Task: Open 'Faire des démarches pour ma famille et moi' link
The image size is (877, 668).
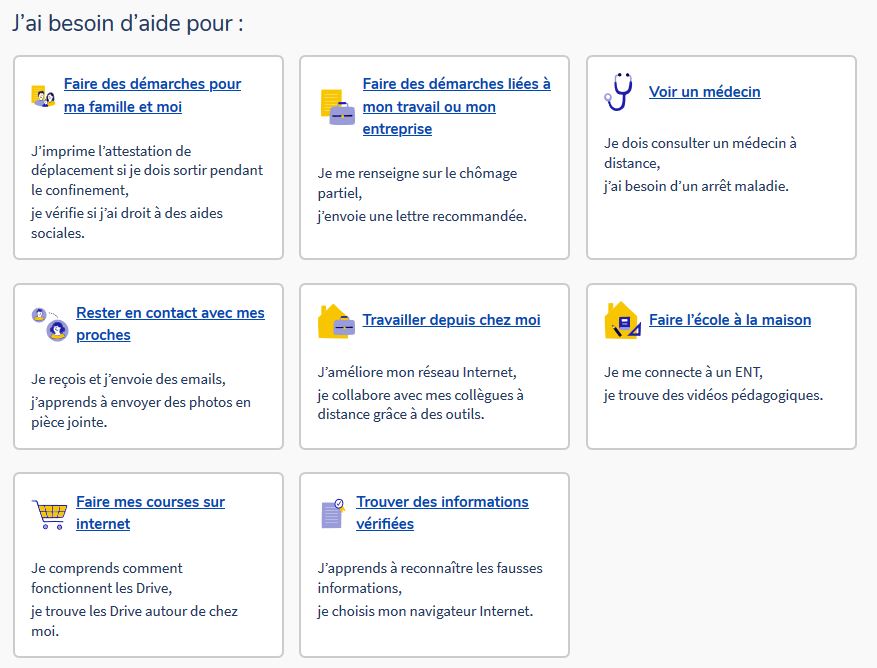Action: click(x=152, y=95)
